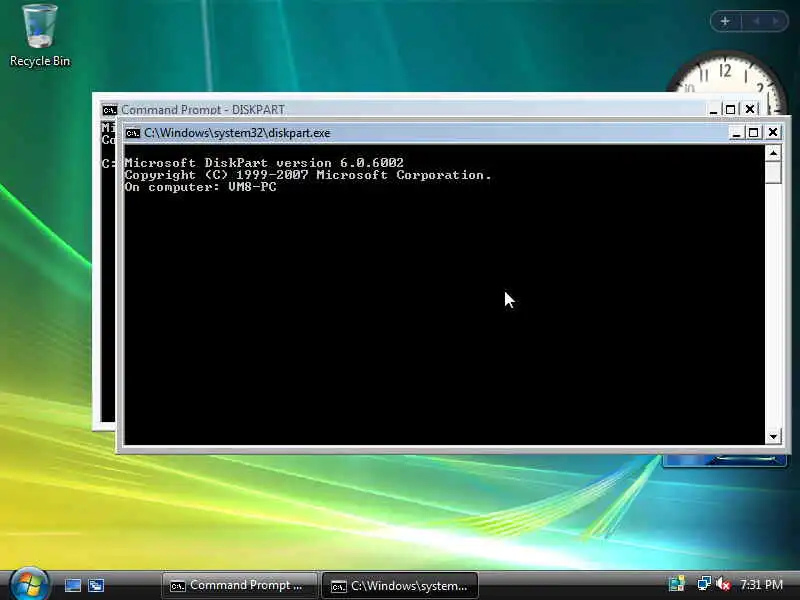Maximize the diskpart.exe window
This screenshot has height=600, width=800.
point(753,133)
